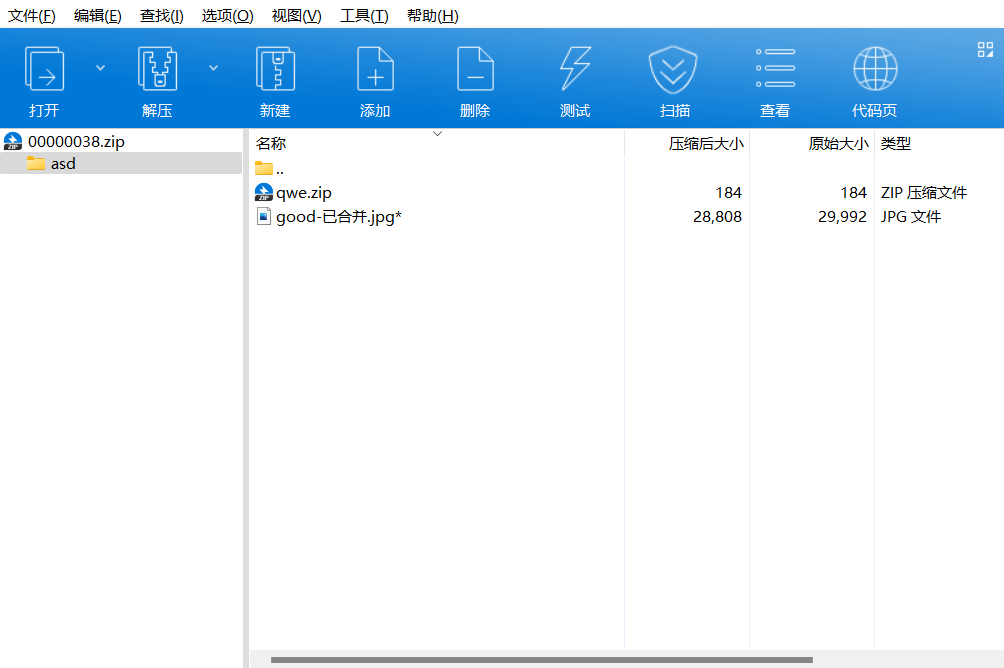The height and width of the screenshot is (668, 1004).
Task: Click the 查看 (View) toolbar icon
Action: tap(774, 77)
